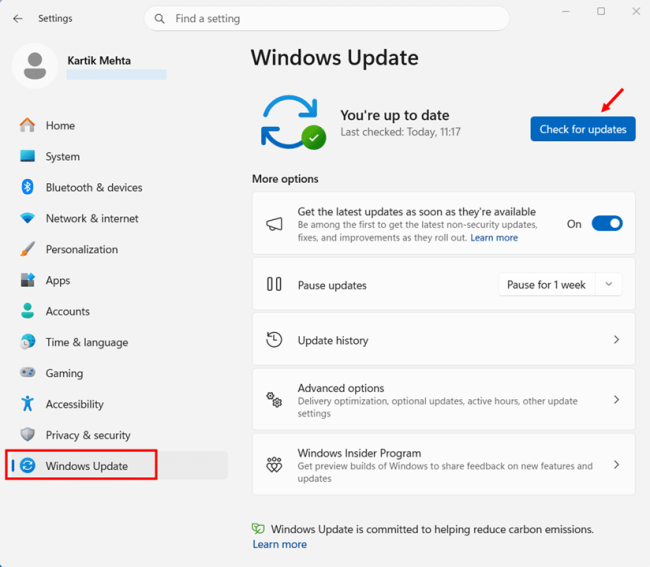Open Pause for 1 week dropdown arrow
The image size is (650, 567).
(609, 284)
